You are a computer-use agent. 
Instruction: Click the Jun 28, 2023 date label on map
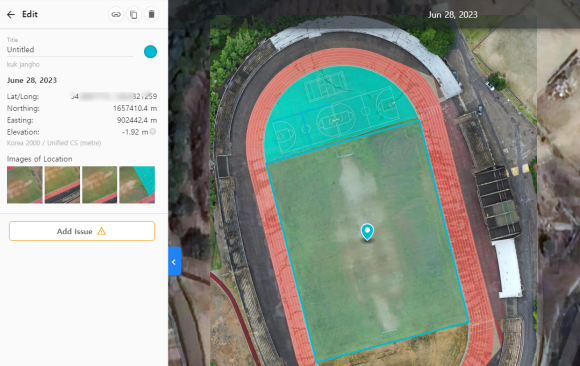(452, 15)
